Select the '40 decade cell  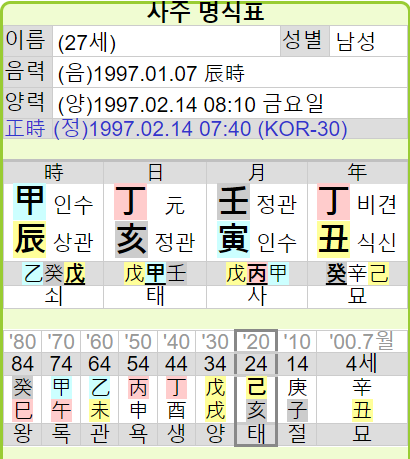click(x=176, y=342)
